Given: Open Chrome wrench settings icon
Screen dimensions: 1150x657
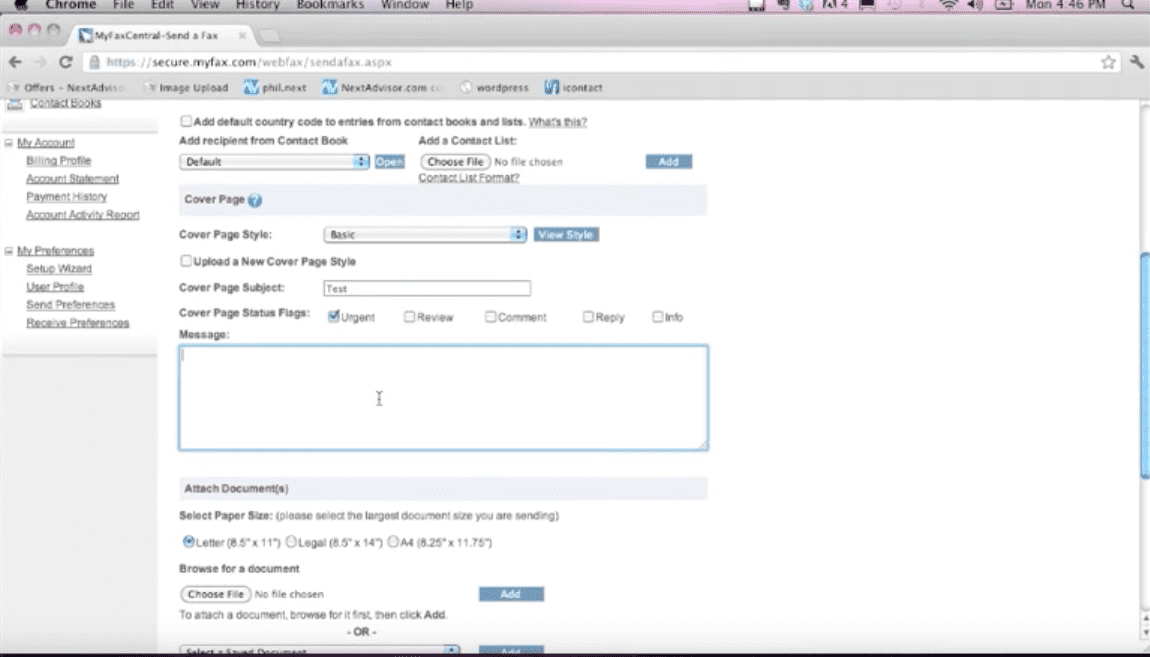Looking at the screenshot, I should tap(1137, 62).
